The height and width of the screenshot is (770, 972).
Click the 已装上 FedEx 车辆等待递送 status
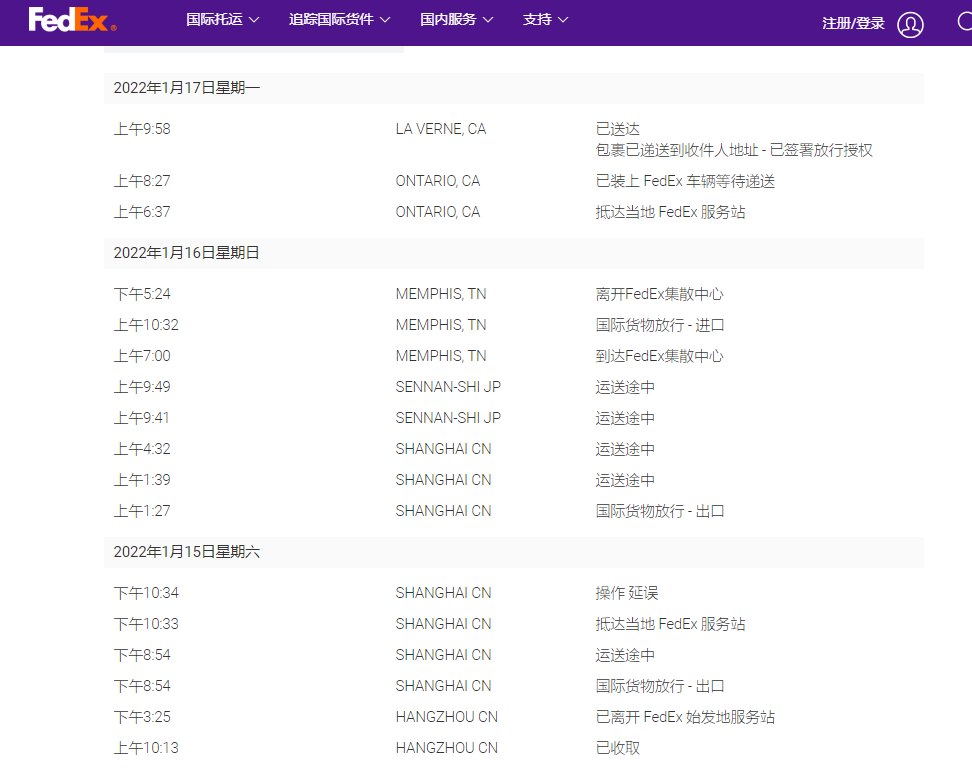point(685,181)
